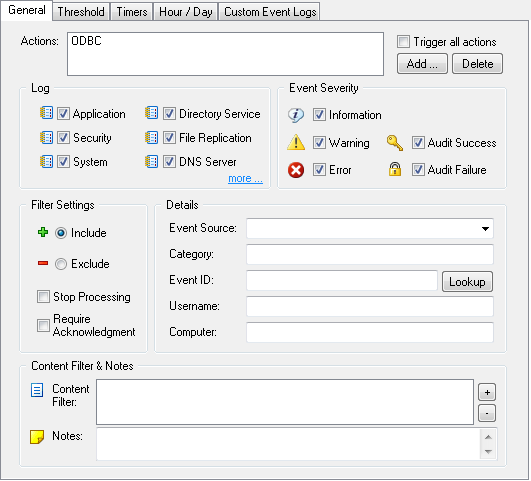The image size is (531, 481).
Task: Click the Add ... button
Action: (422, 64)
